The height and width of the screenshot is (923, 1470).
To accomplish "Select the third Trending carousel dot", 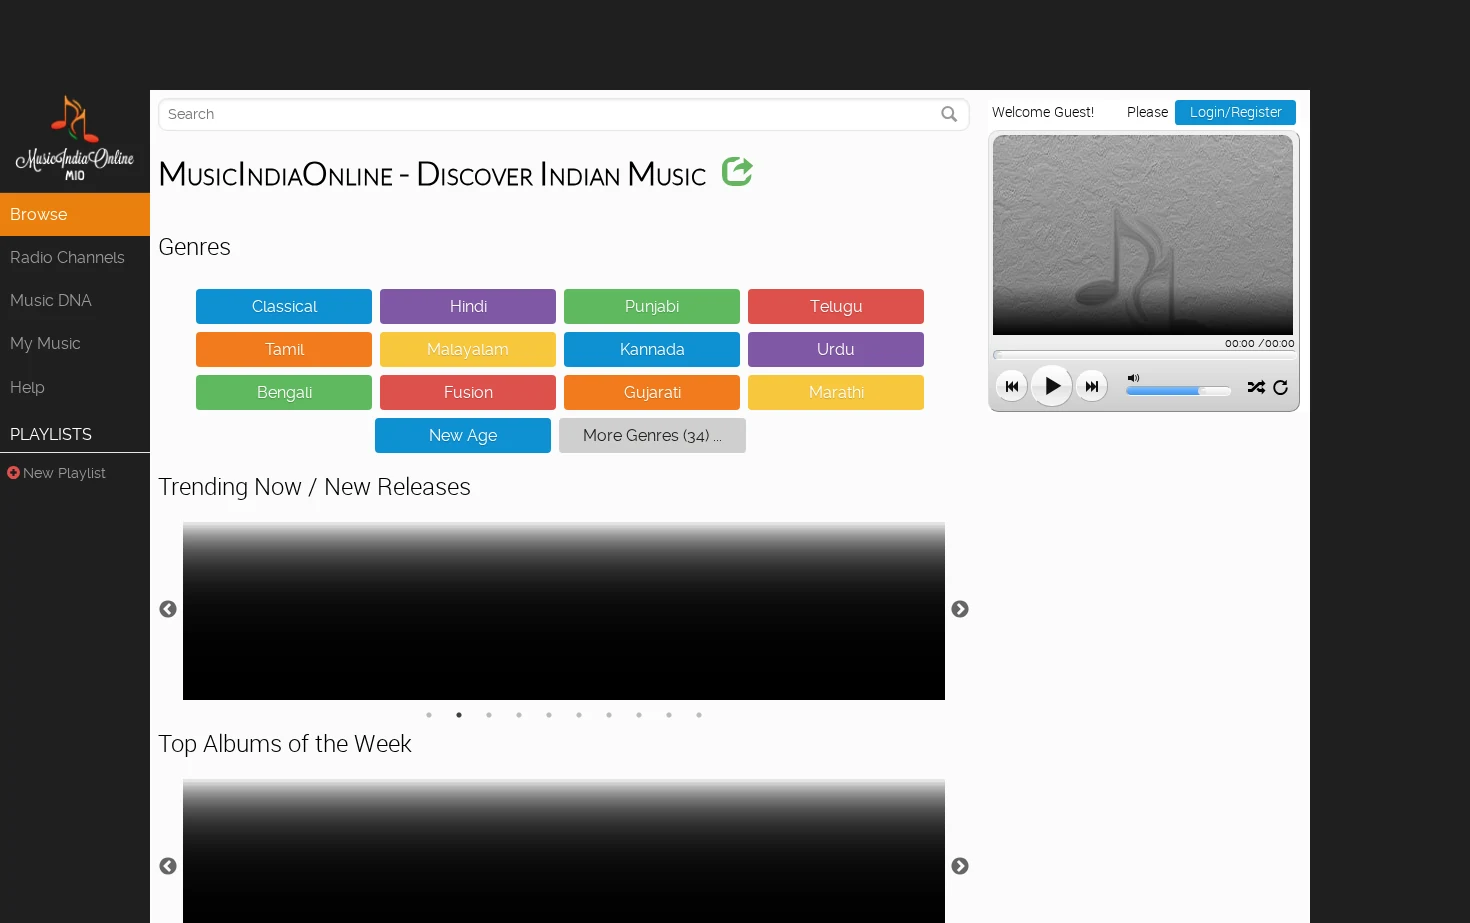I will tap(489, 715).
